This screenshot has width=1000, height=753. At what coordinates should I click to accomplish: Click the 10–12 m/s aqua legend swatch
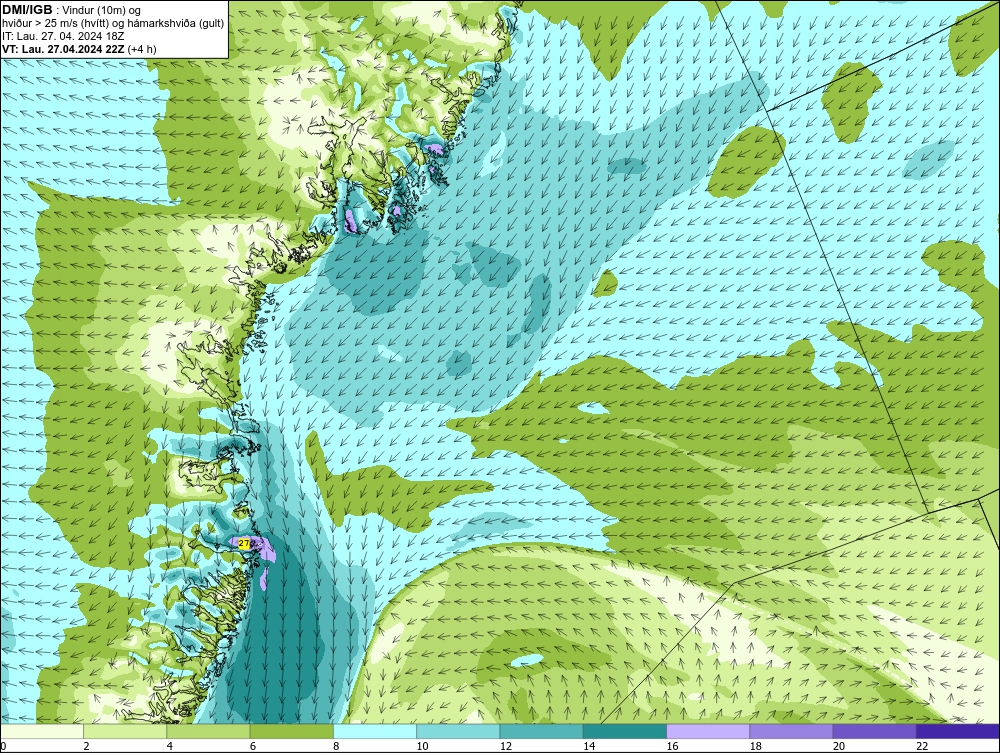[x=459, y=731]
